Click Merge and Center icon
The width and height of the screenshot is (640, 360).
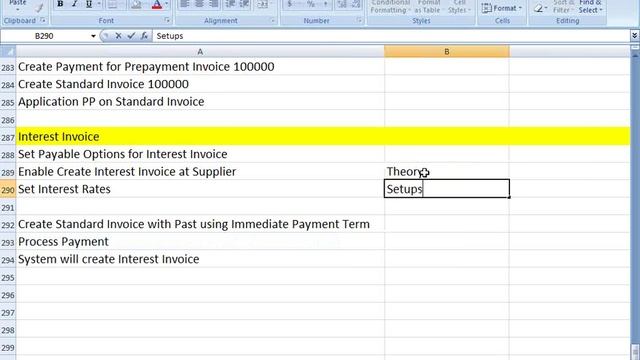[x=262, y=4]
